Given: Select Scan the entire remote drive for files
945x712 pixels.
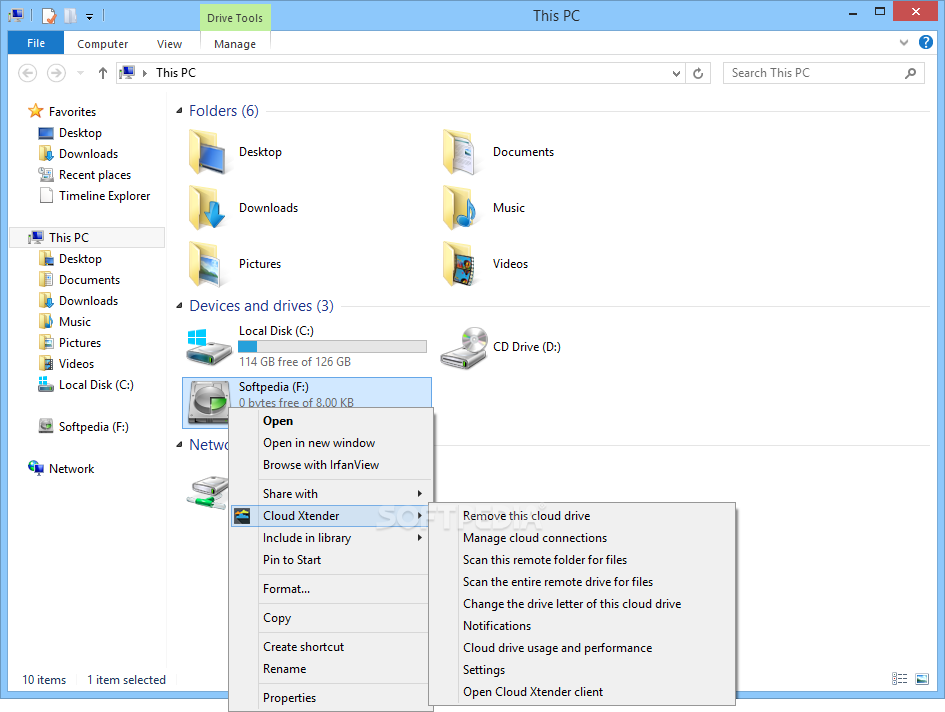Looking at the screenshot, I should [x=582, y=582].
